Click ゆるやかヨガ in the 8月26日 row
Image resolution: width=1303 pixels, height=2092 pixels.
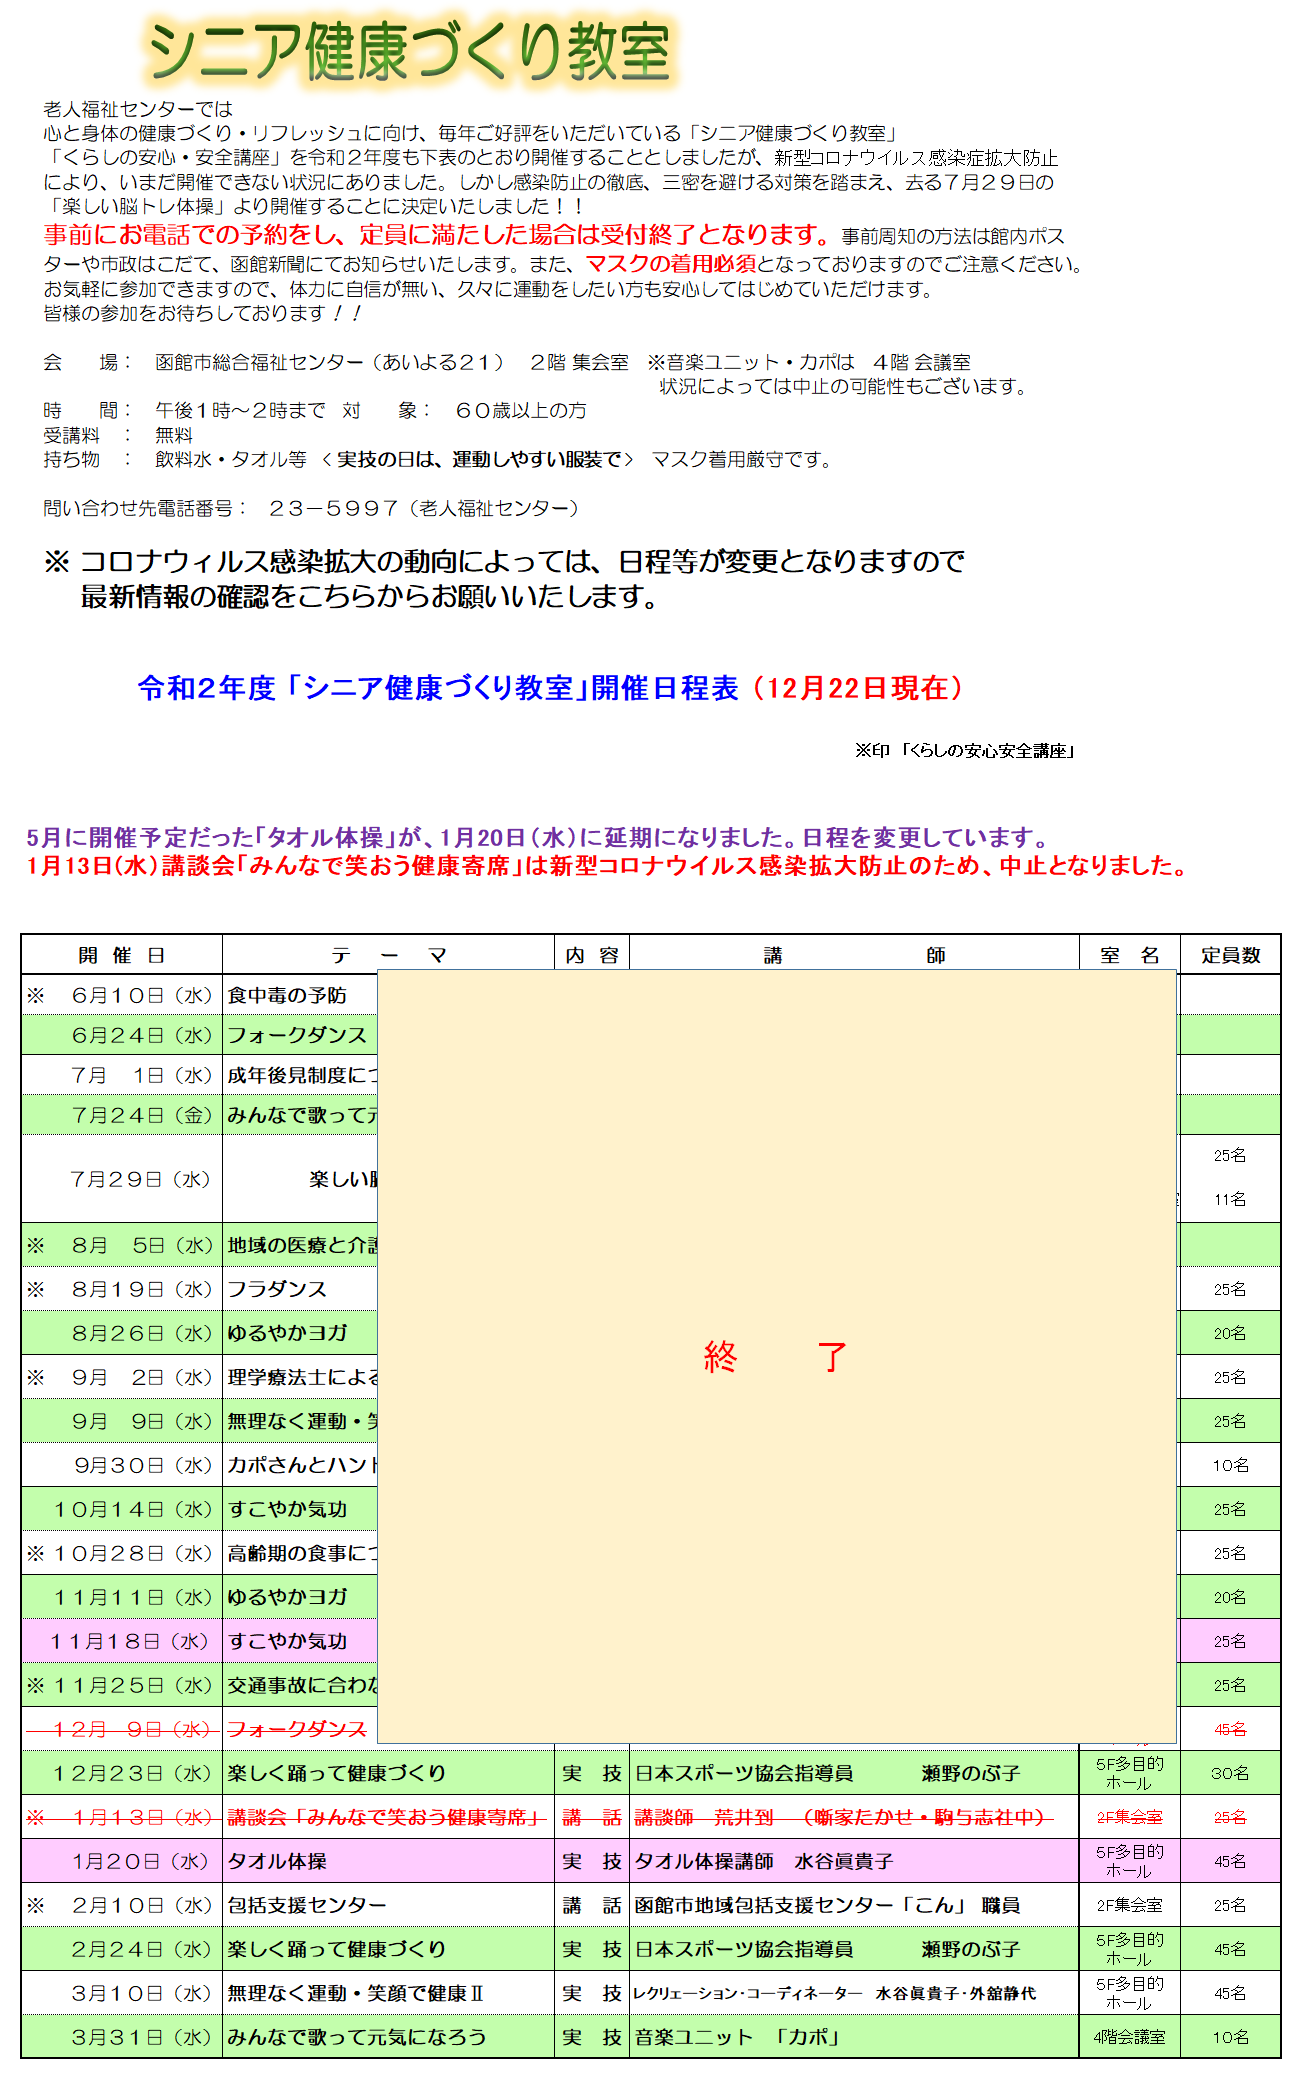point(287,1334)
